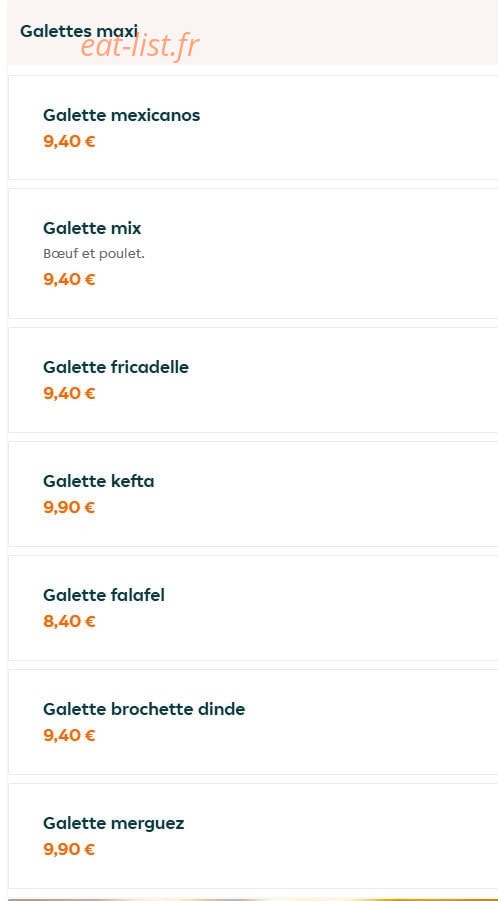The width and height of the screenshot is (498, 901).
Task: Click the 9,90 € price under Galette merguez
Action: click(x=69, y=849)
